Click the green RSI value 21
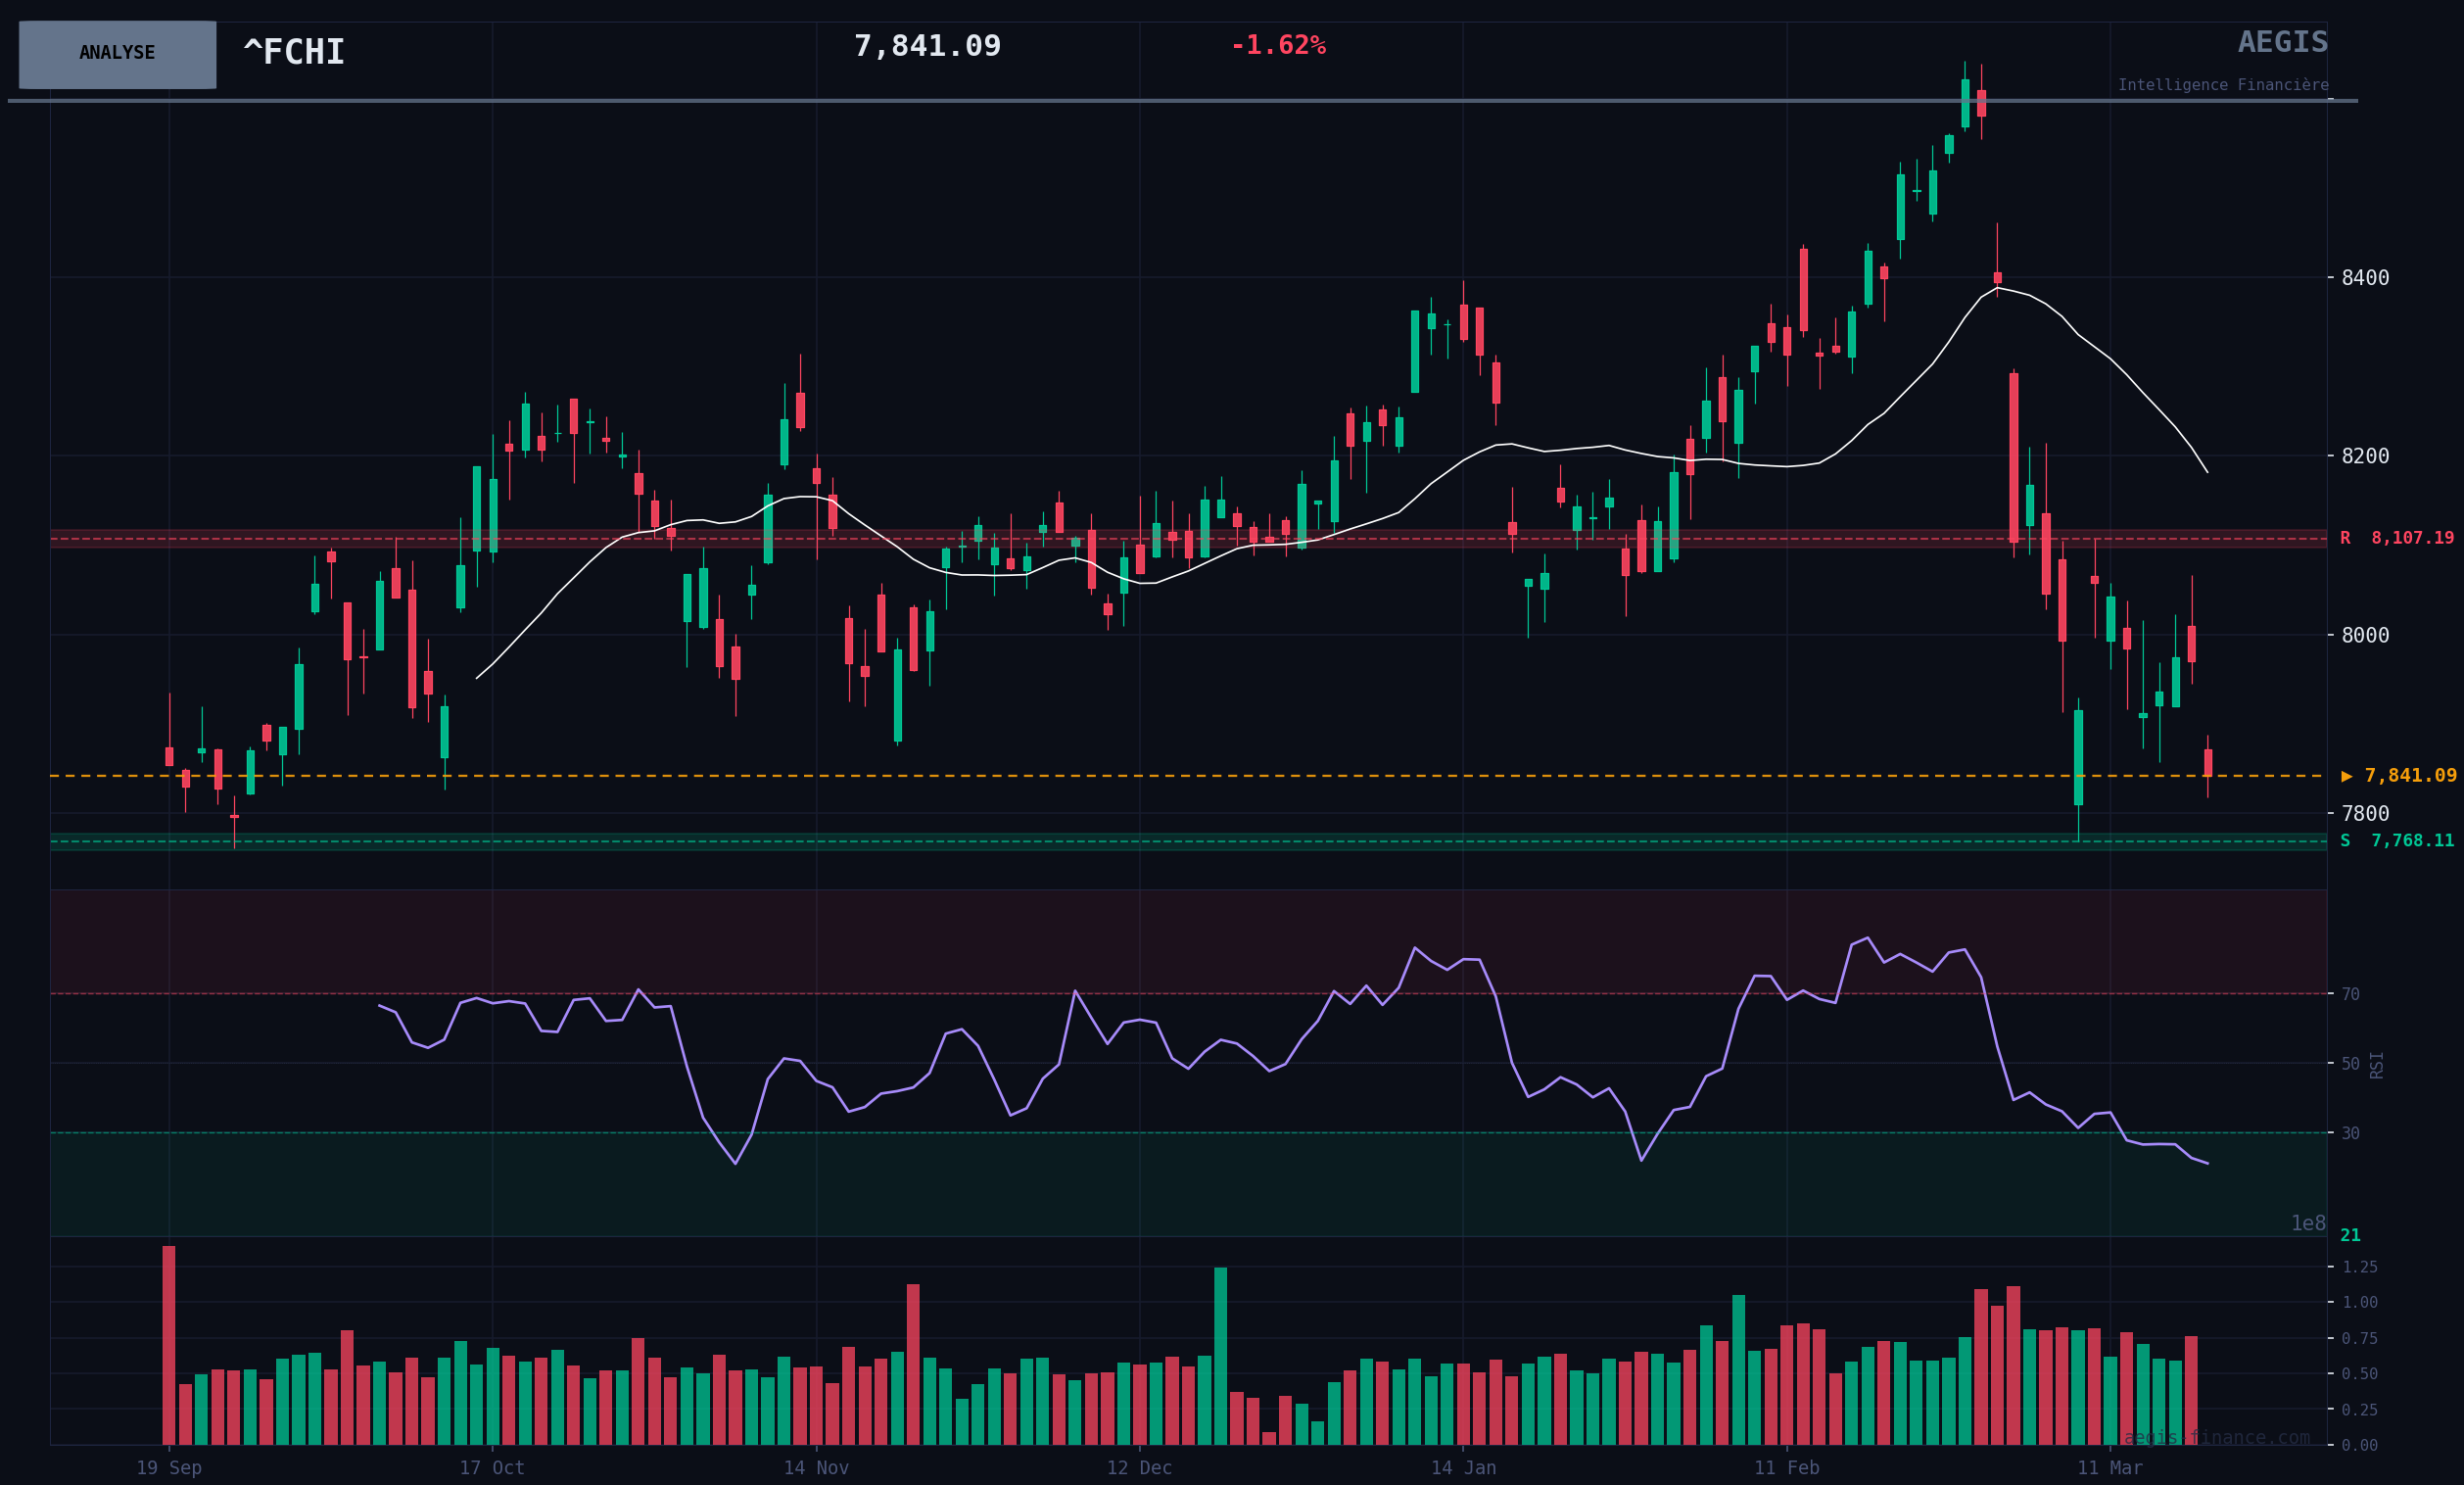Viewport: 2464px width, 1485px height. coord(2349,1235)
